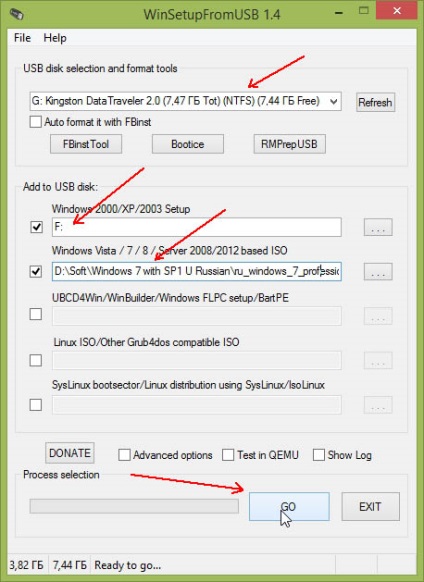Maximize the WinSetupFromUSB window
424x582 pixels.
[x=364, y=11]
